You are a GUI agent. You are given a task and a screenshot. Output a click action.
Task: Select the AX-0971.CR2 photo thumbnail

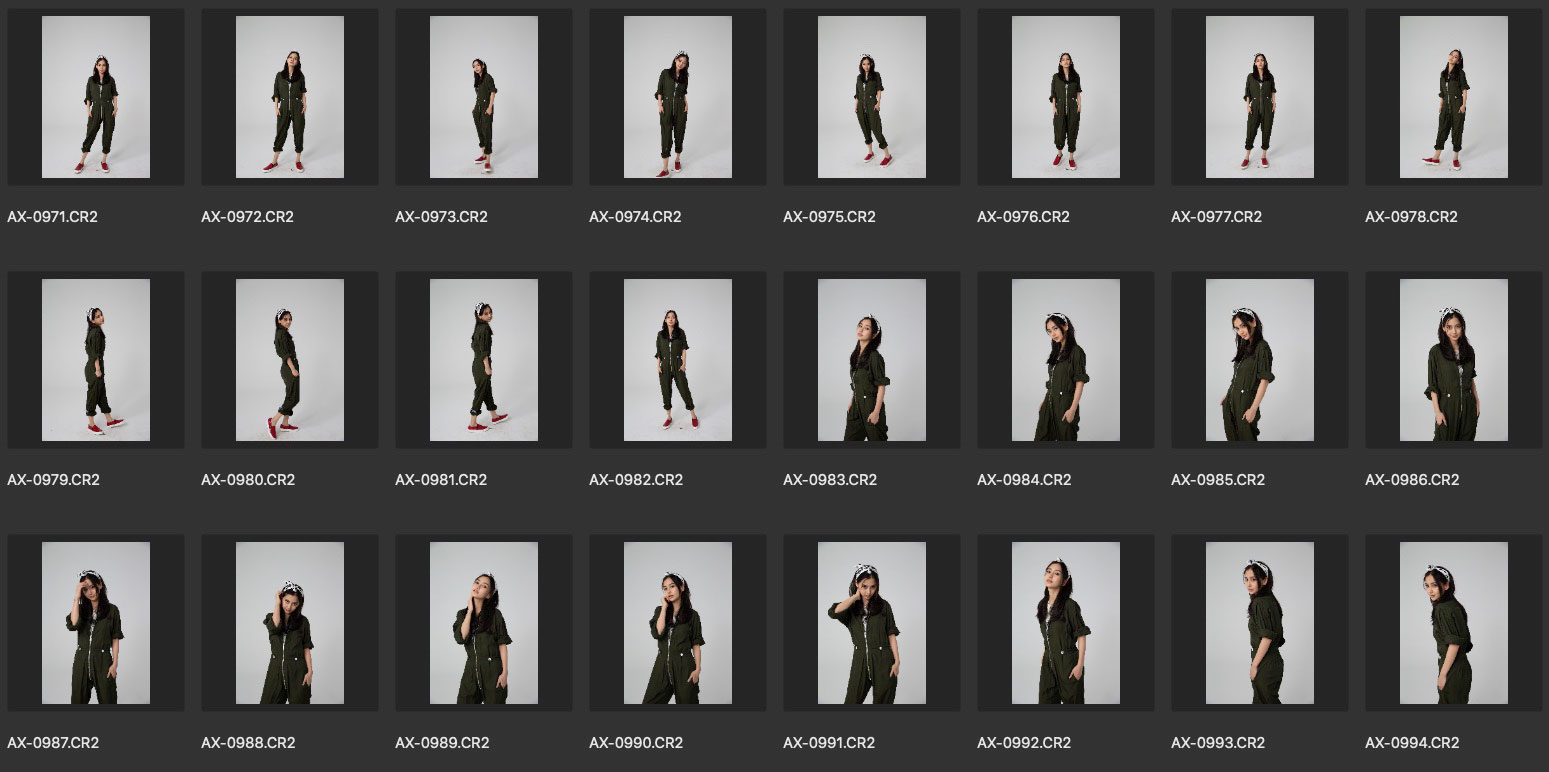pyautogui.click(x=96, y=97)
